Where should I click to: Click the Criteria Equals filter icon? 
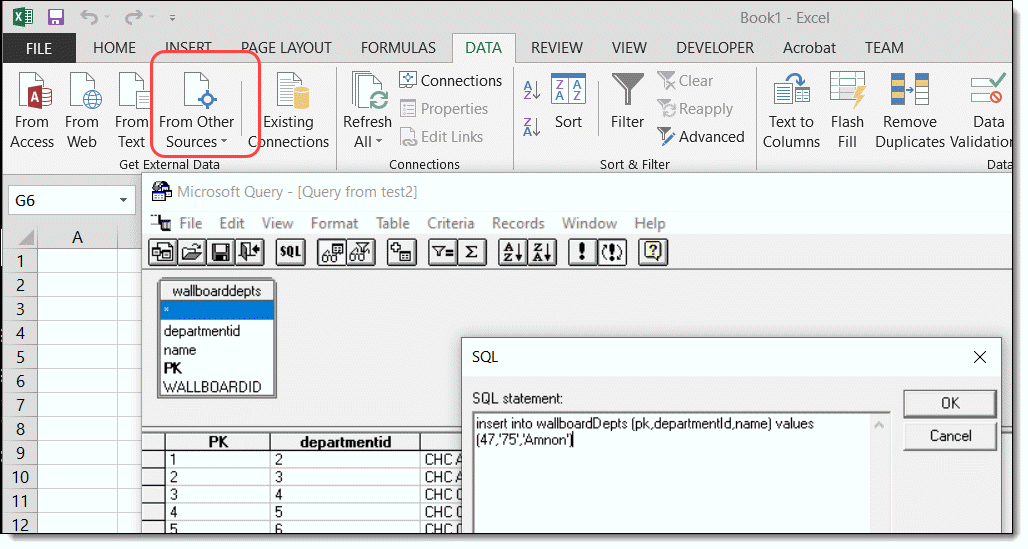441,253
